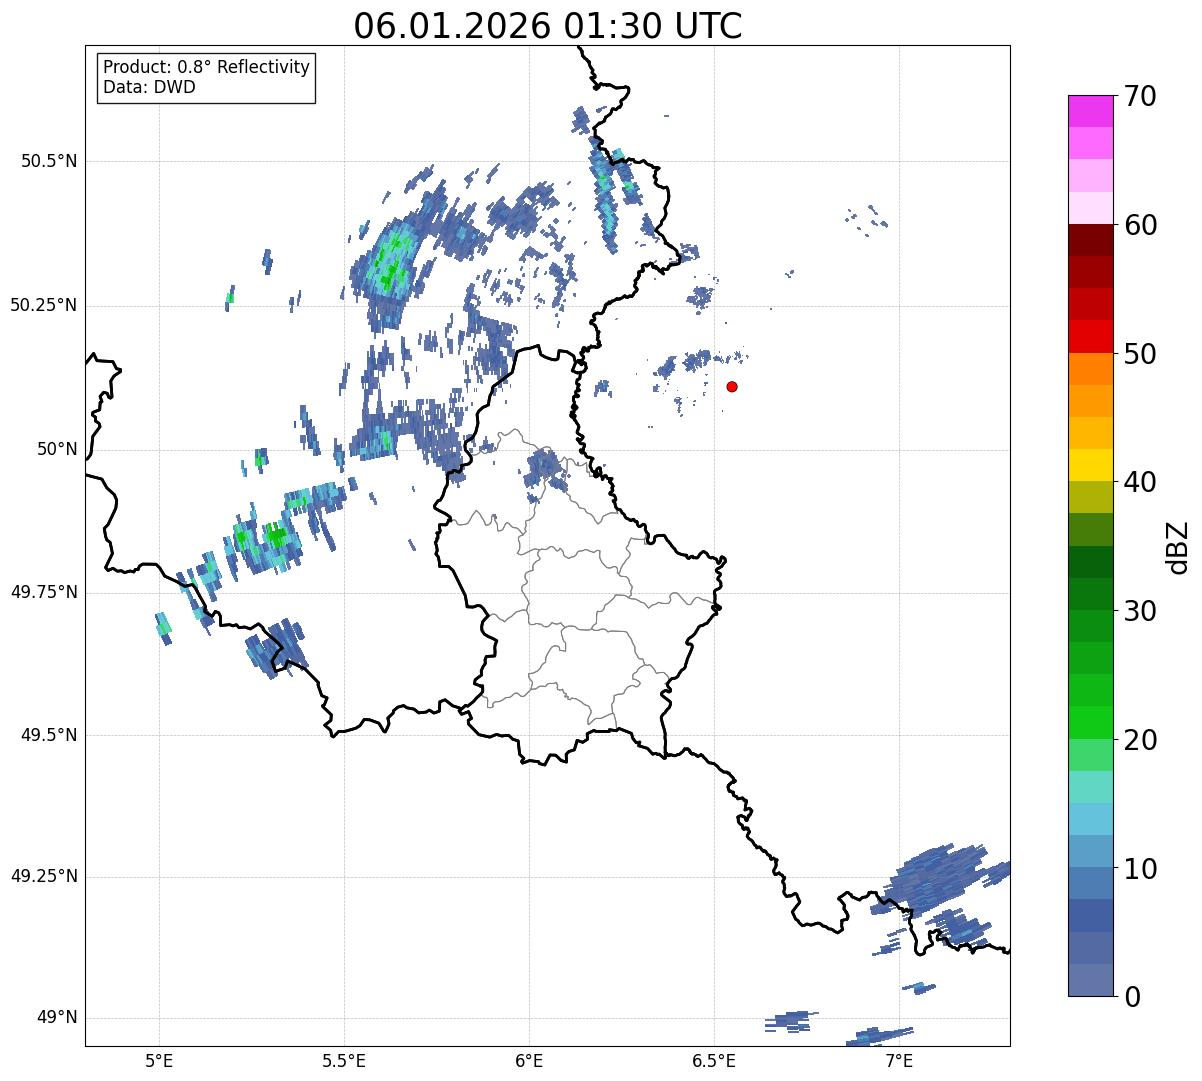Select the dark maroon colorbar segment below 60

coord(1090,240)
